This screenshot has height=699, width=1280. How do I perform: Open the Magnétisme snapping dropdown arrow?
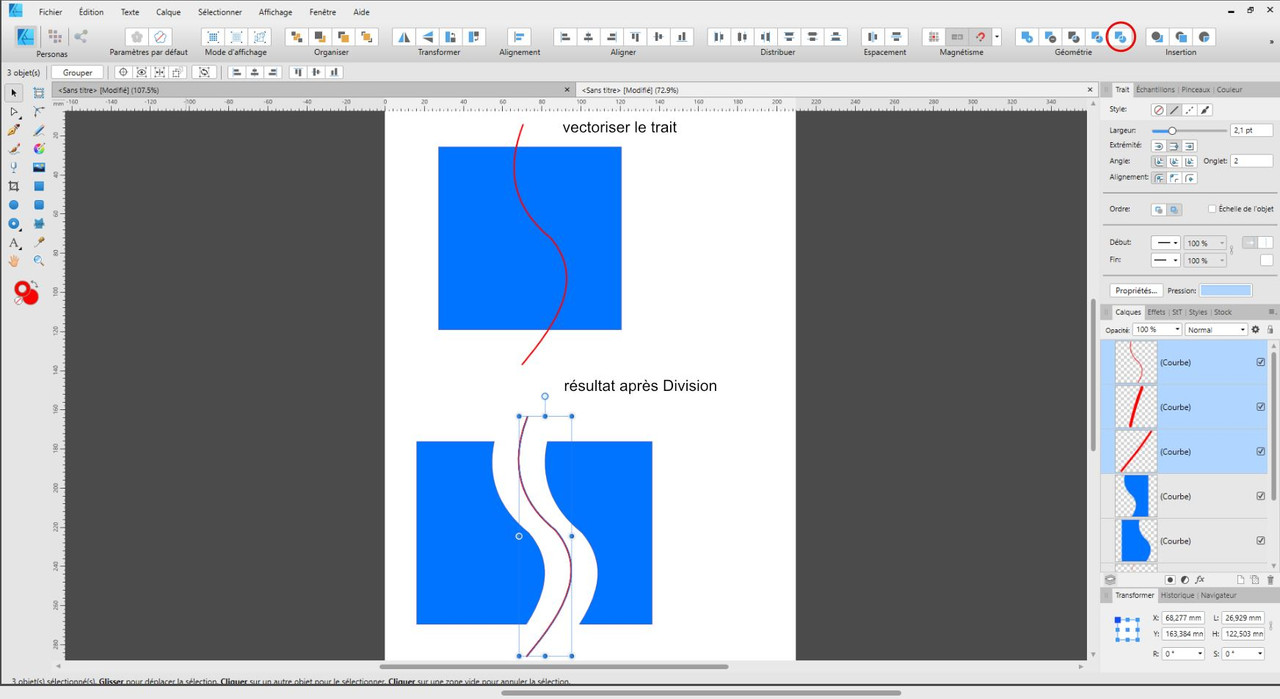point(997,37)
